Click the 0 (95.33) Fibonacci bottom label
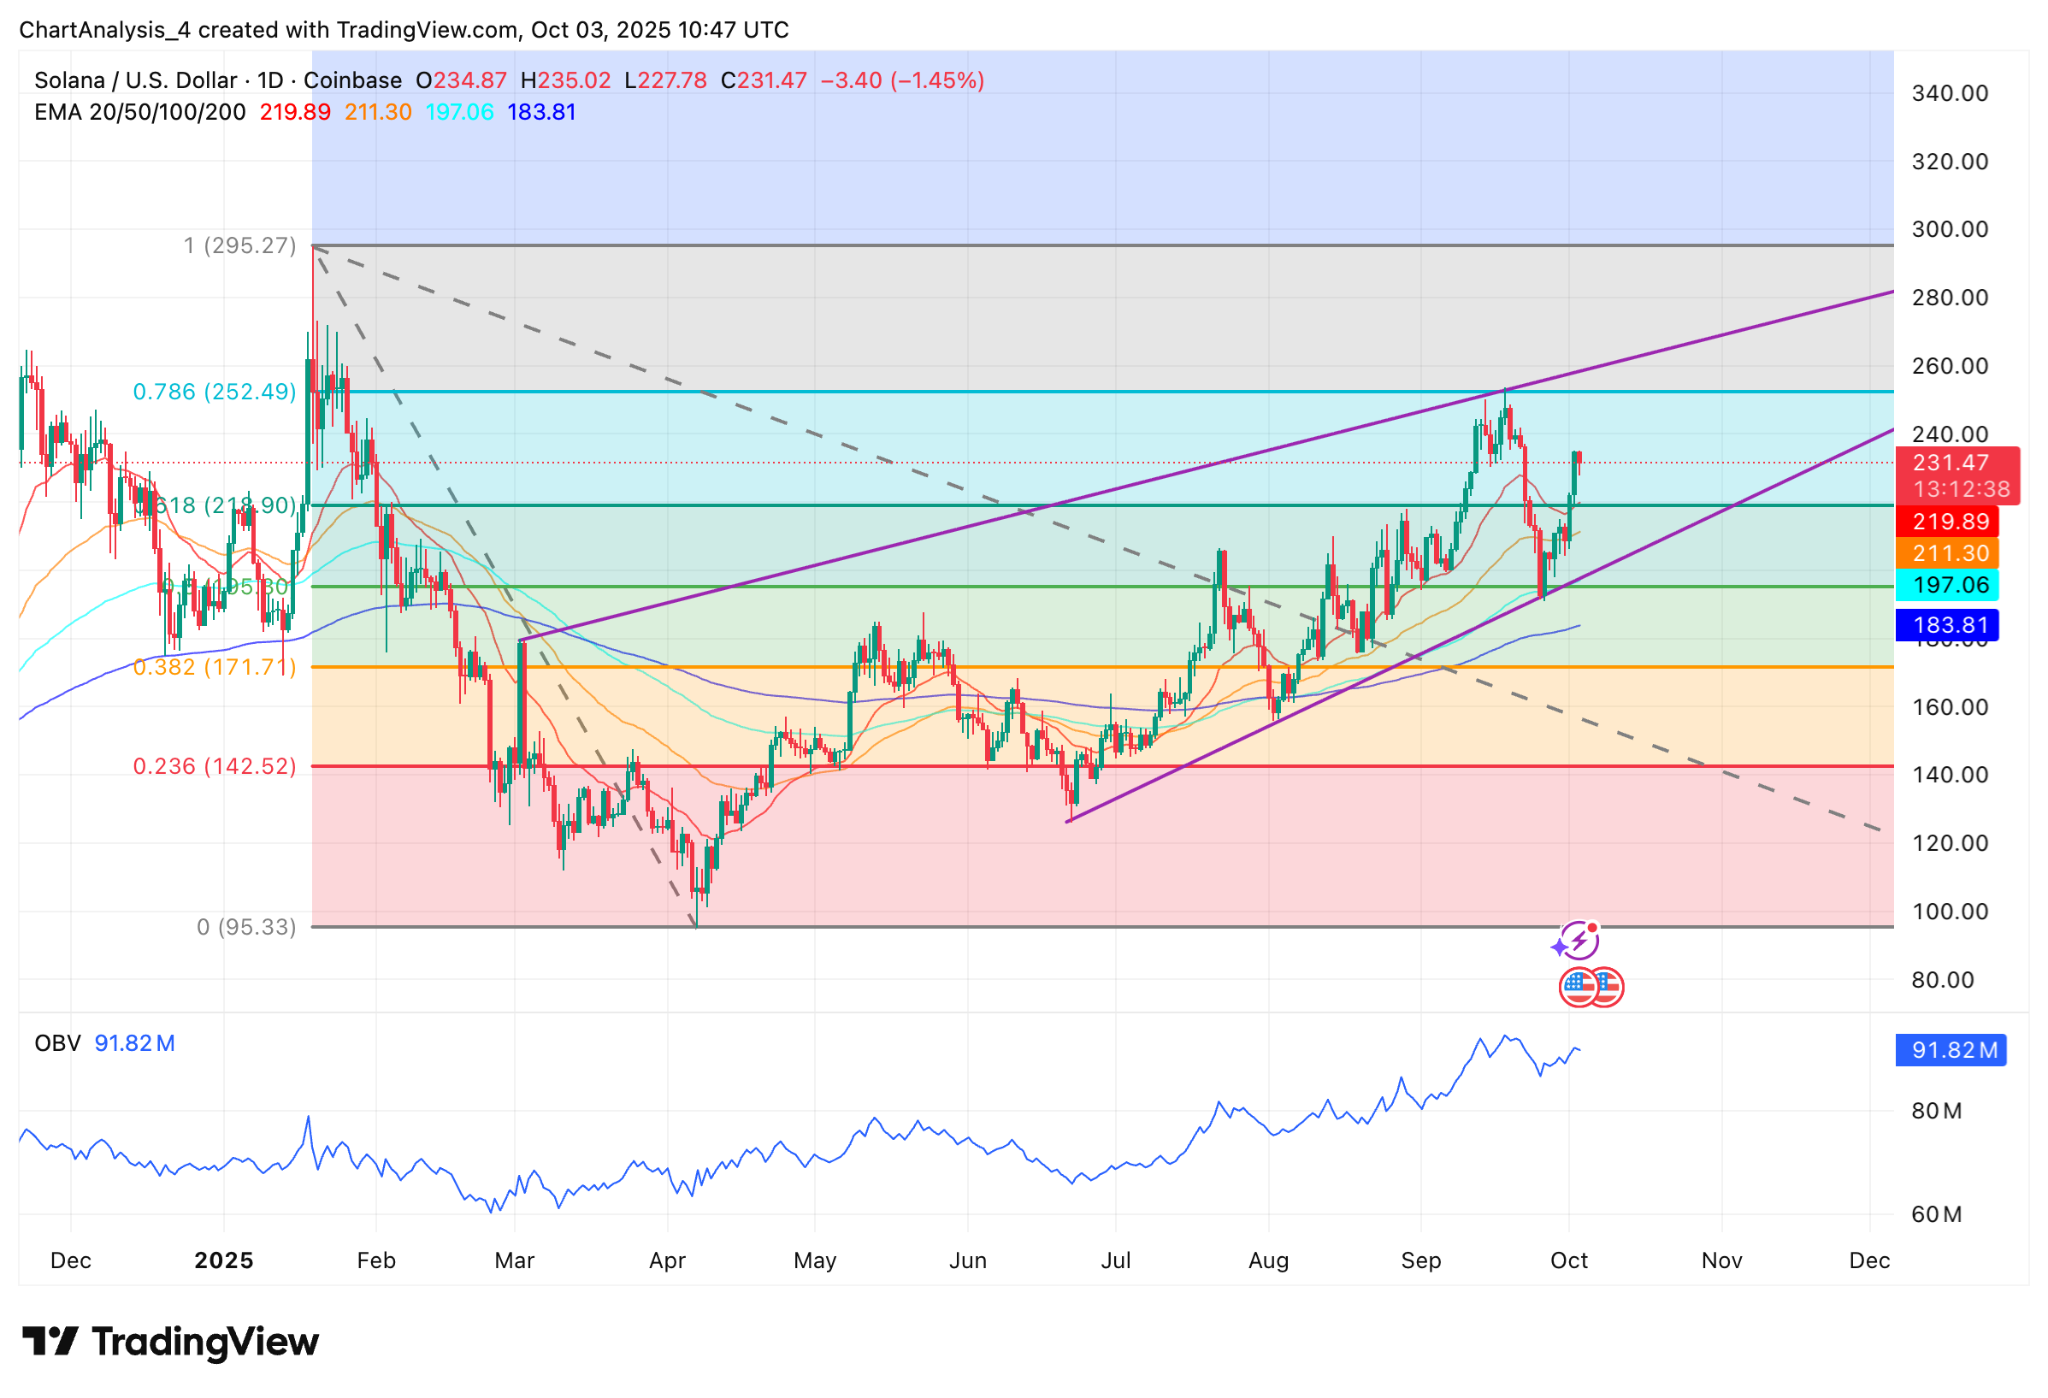2048x1398 pixels. click(246, 927)
